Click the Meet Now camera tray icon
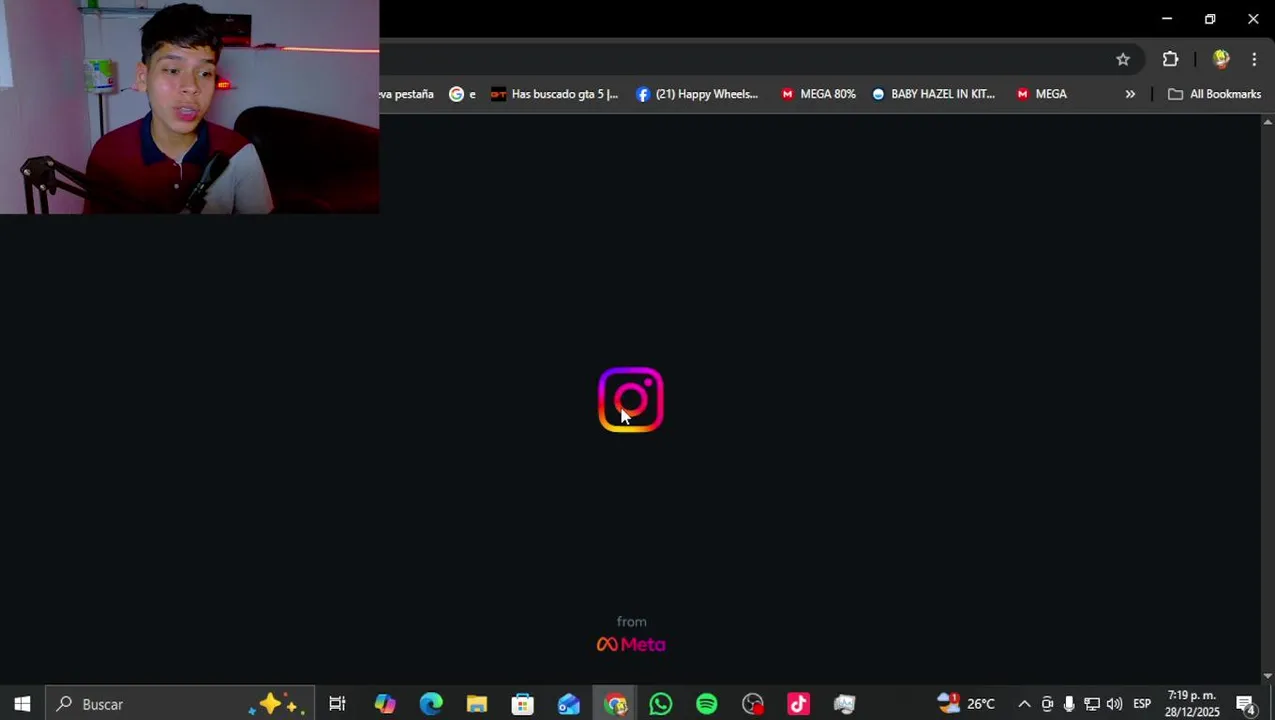This screenshot has height=720, width=1275. [1047, 704]
